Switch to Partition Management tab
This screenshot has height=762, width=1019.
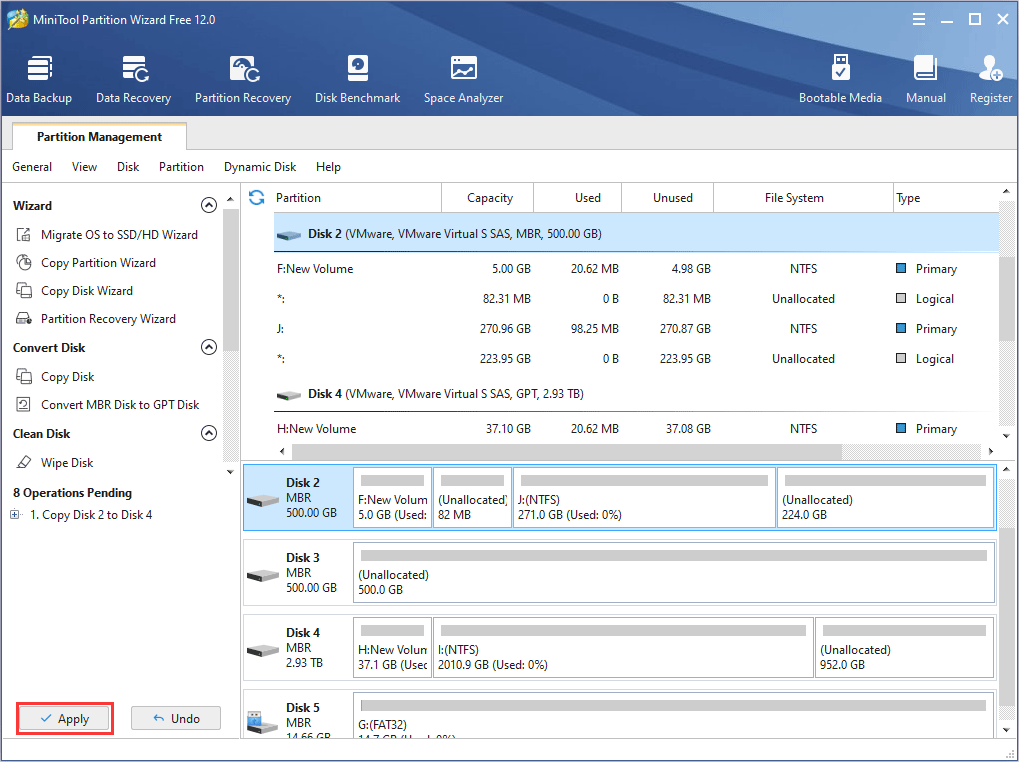click(x=99, y=136)
